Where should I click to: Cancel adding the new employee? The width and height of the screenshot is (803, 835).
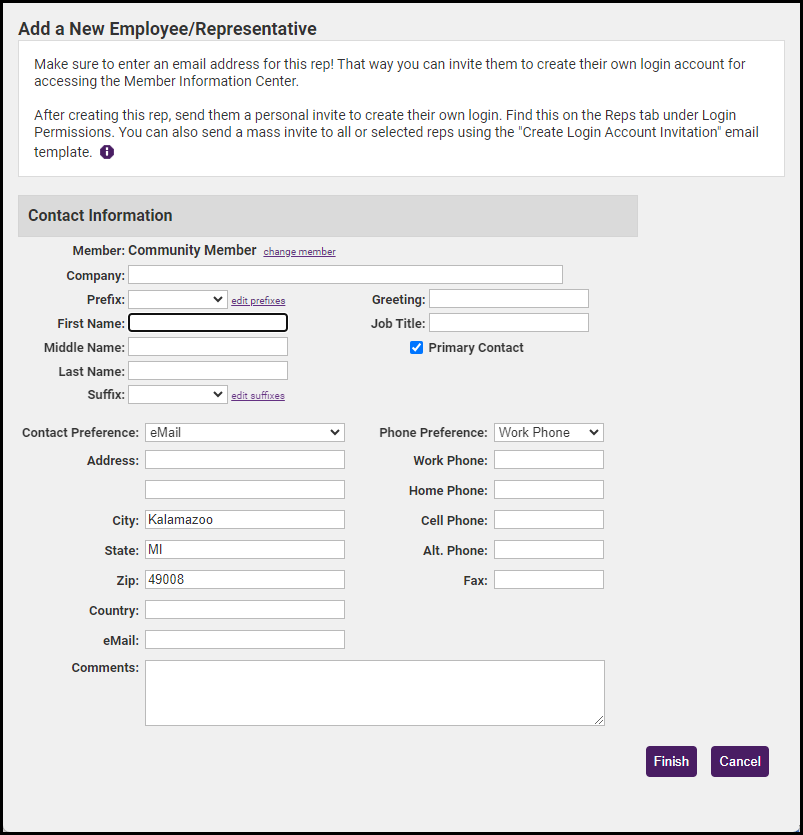[739, 761]
